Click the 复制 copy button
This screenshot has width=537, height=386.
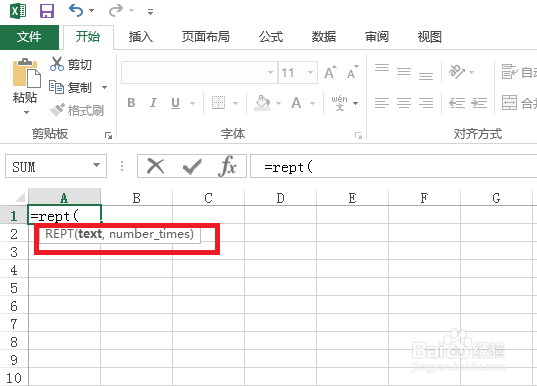point(71,87)
